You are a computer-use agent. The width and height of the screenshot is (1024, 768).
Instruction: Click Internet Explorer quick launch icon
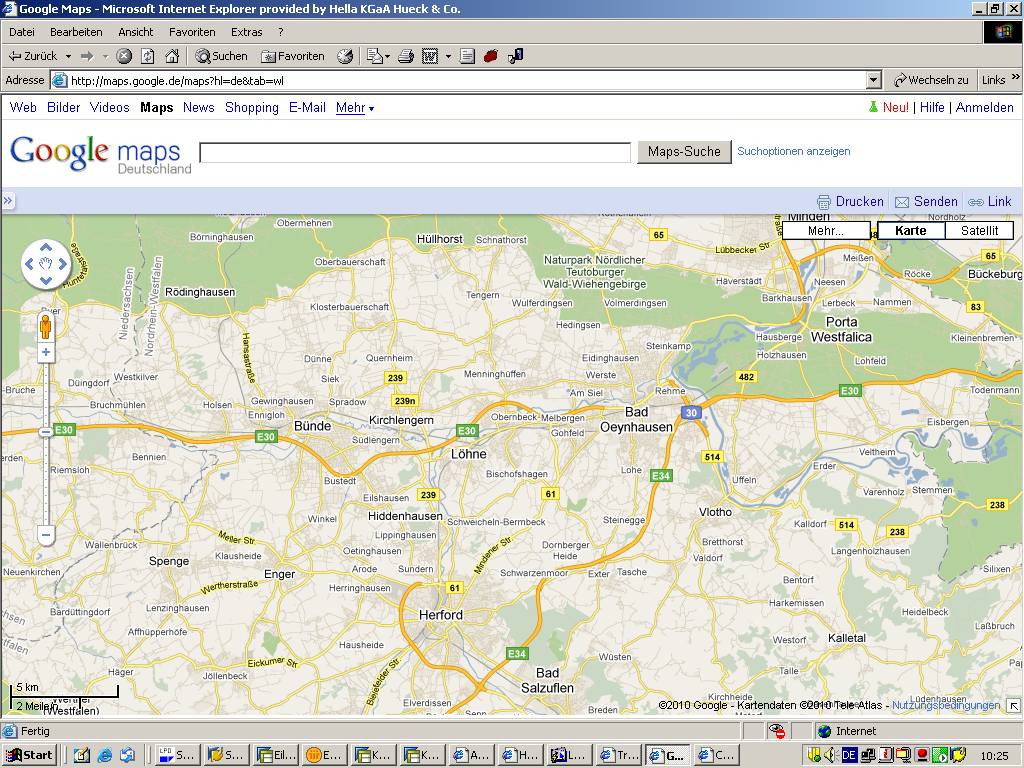(104, 756)
